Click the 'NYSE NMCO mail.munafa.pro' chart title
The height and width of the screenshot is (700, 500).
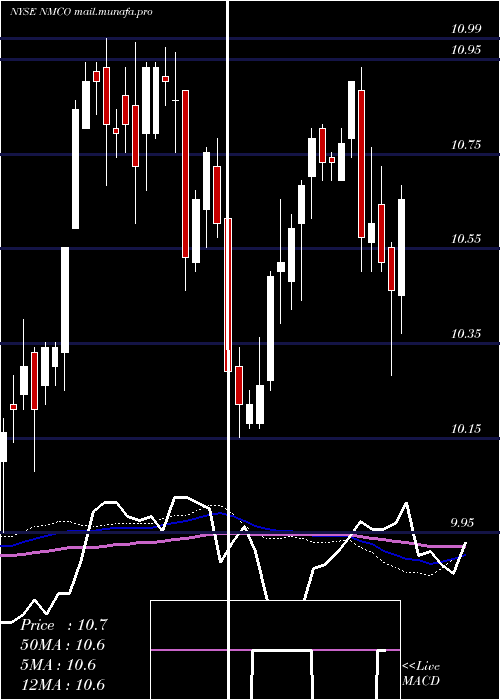81,12
